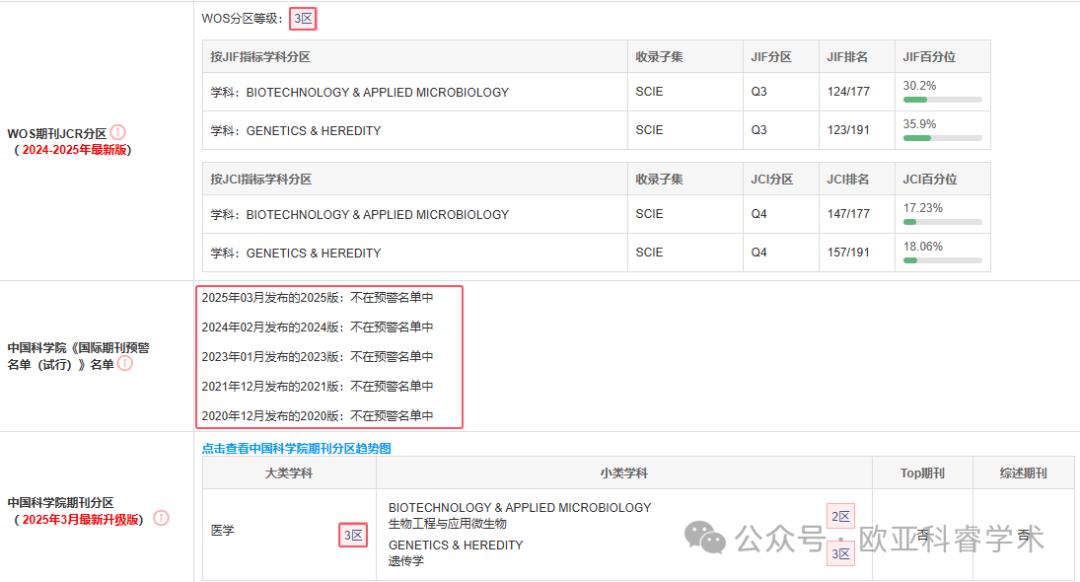This screenshot has width=1080, height=582.
Task: Click GENETICS & HEREDITY in the JCI table
Action: 313,253
